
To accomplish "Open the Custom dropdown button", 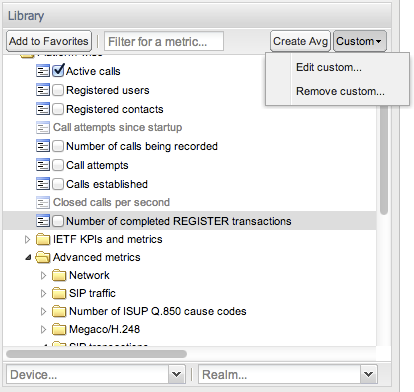I will pyautogui.click(x=360, y=41).
